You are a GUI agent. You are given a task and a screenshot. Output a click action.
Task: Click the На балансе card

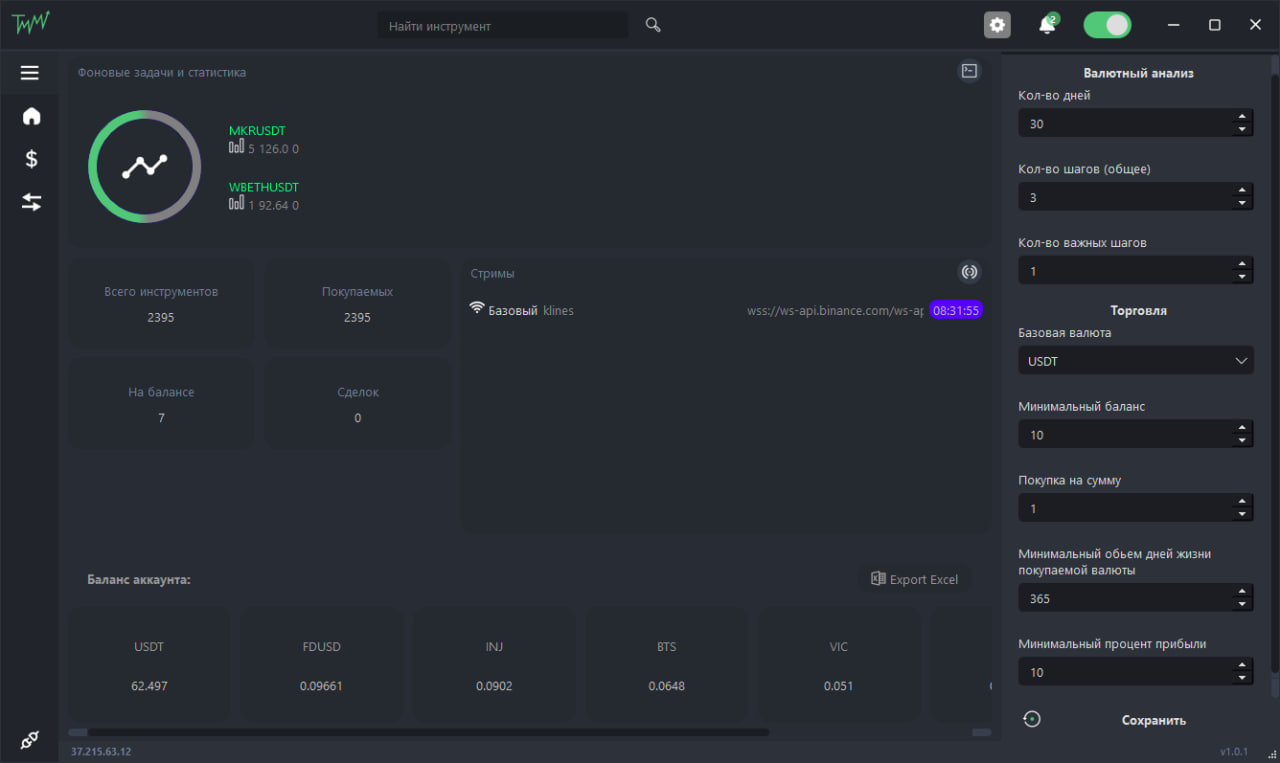coord(161,404)
